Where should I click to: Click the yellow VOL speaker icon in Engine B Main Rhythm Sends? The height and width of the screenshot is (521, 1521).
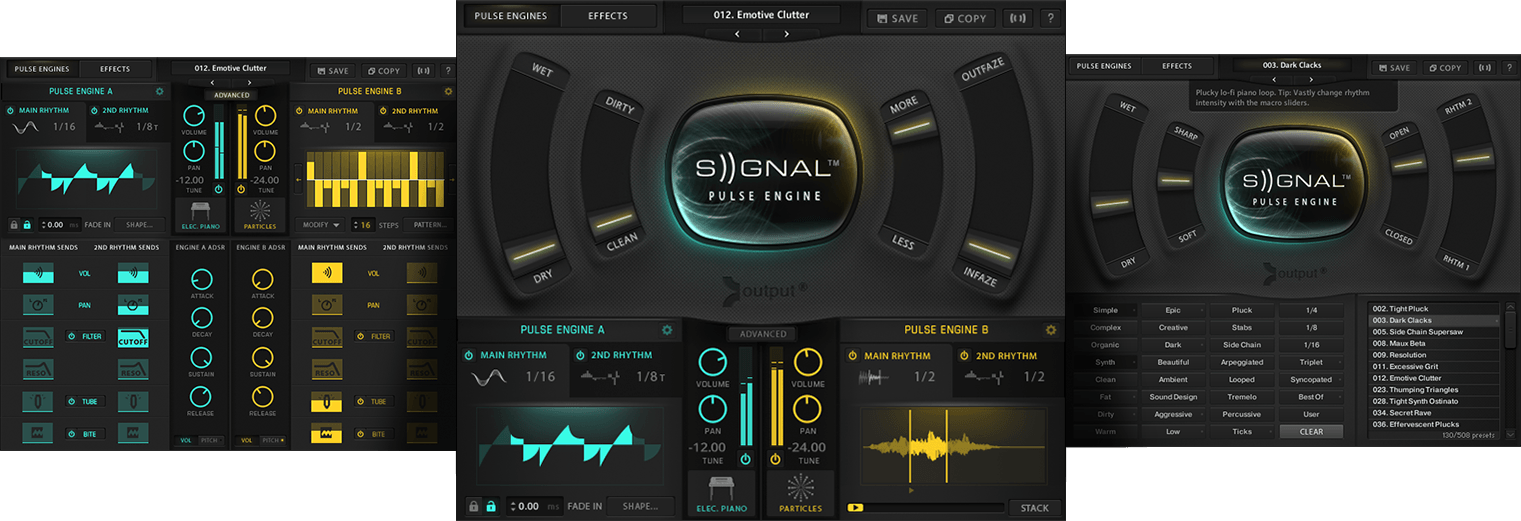pos(326,272)
